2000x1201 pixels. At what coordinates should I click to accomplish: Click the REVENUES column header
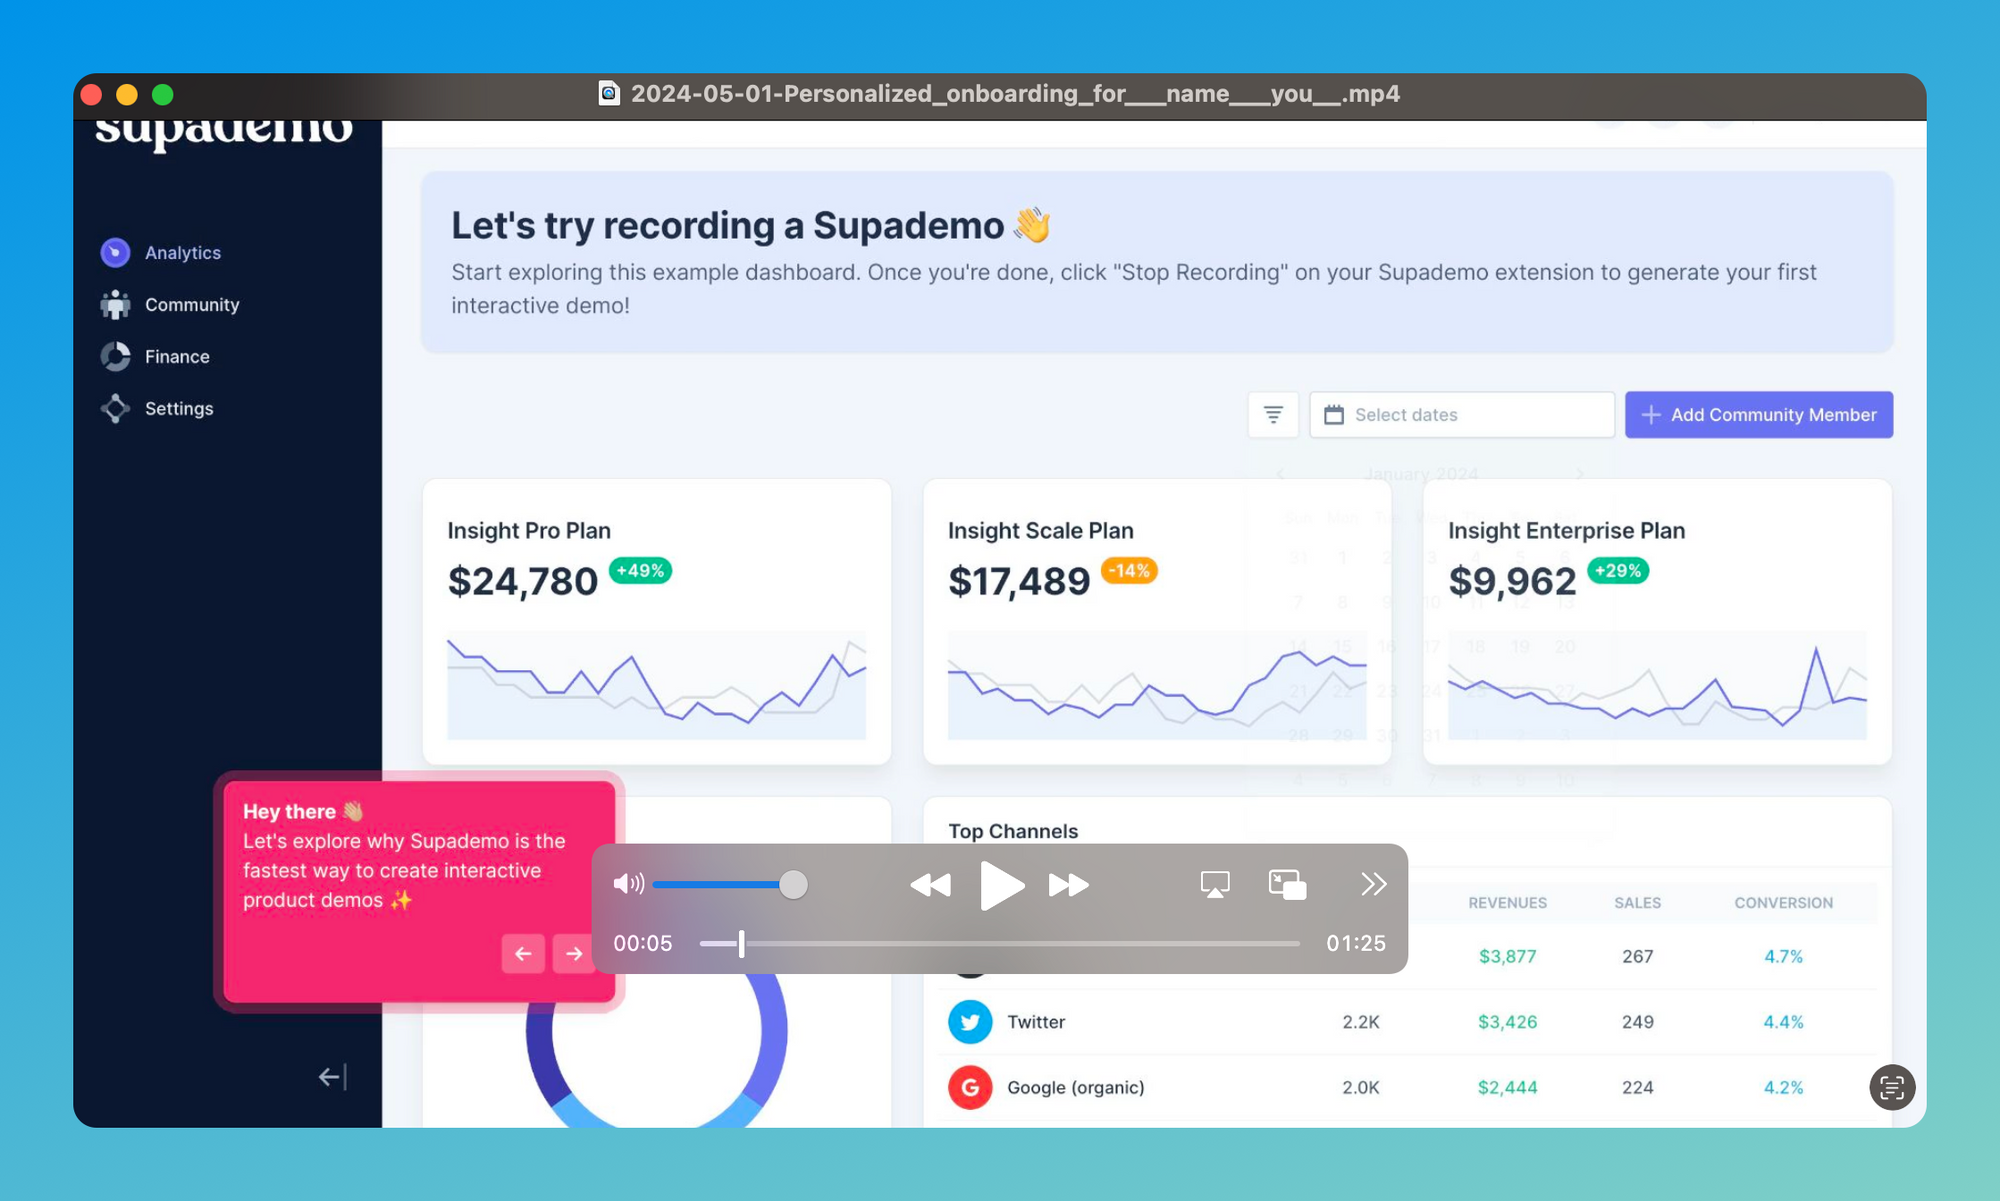tap(1507, 902)
